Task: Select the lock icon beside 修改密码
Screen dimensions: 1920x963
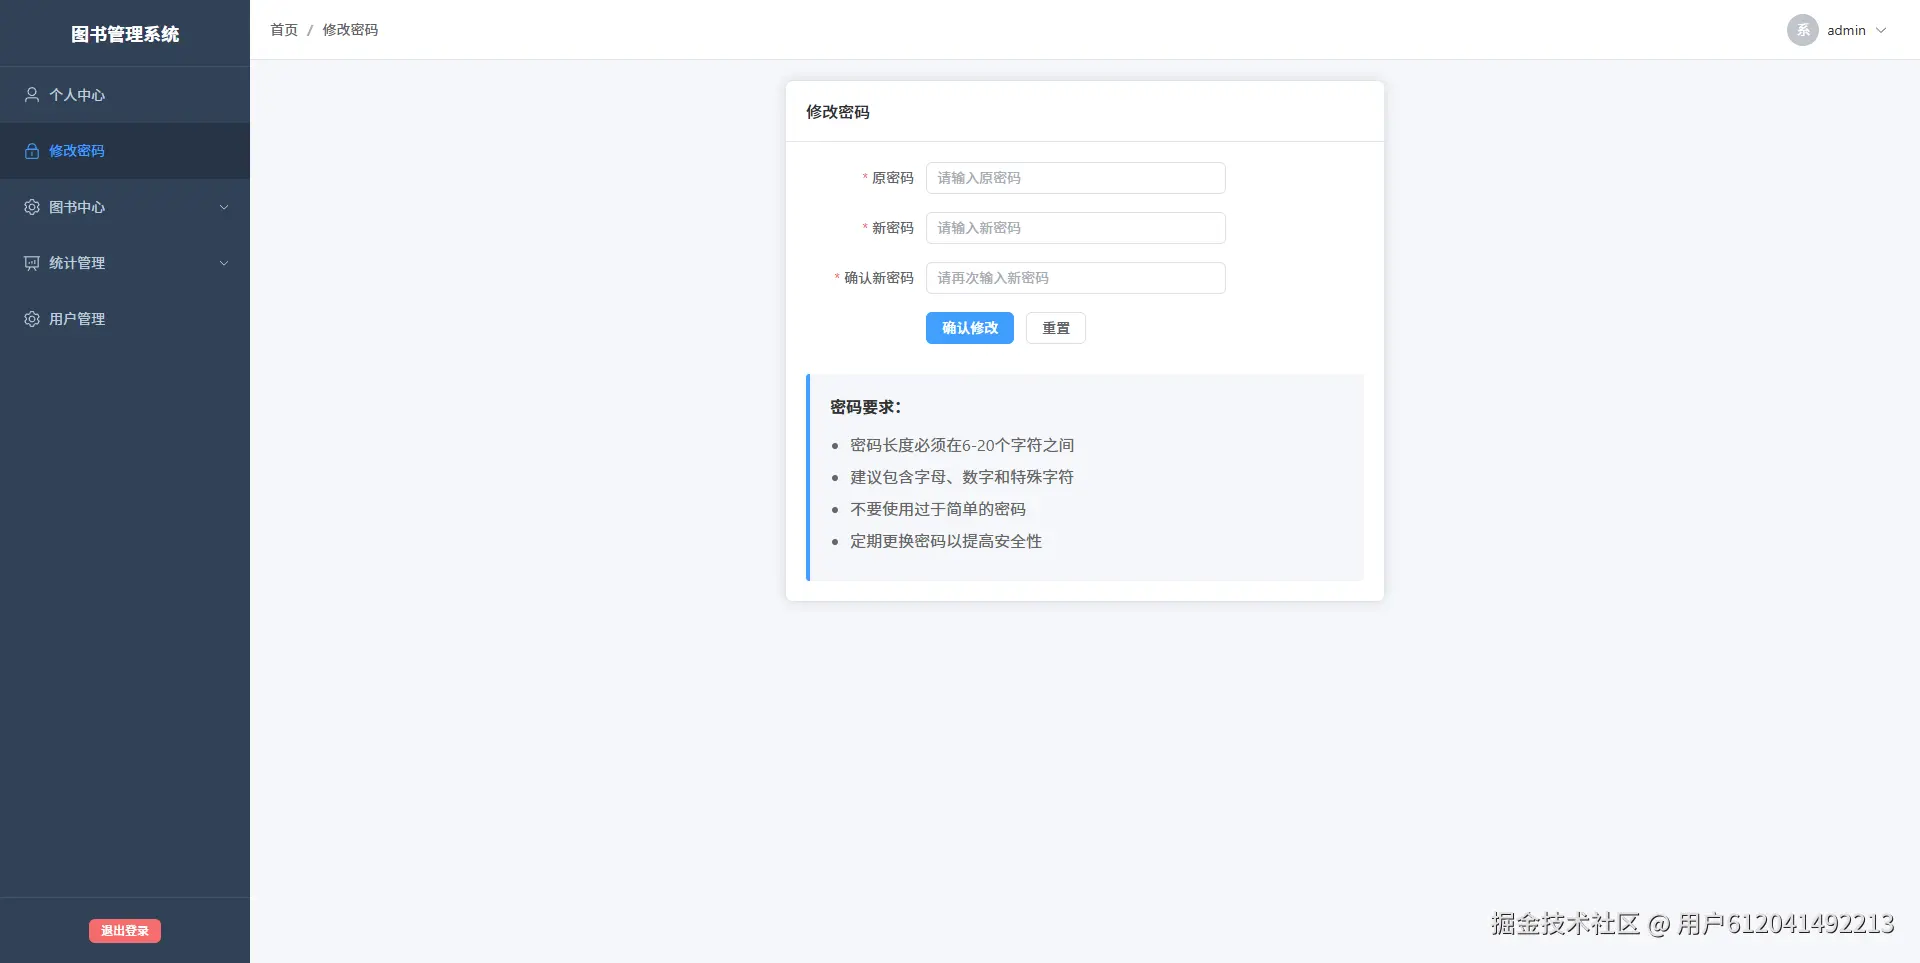Action: tap(30, 151)
